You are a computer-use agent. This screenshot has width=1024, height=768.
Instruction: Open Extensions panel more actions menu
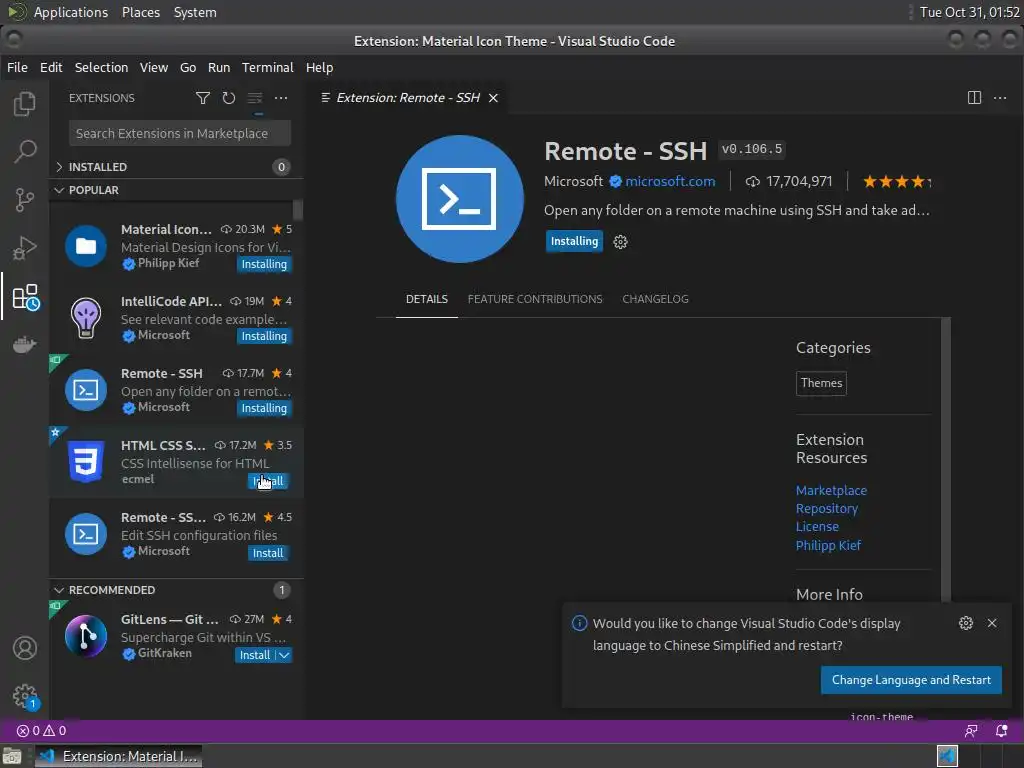point(281,98)
